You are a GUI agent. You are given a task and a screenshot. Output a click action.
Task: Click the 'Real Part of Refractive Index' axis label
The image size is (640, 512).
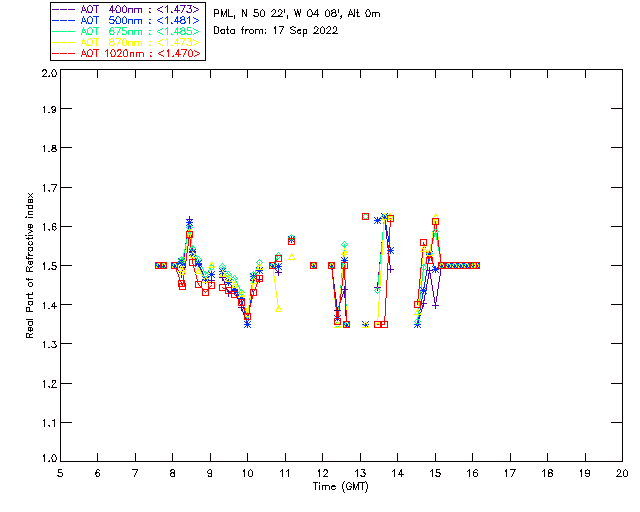coord(31,264)
